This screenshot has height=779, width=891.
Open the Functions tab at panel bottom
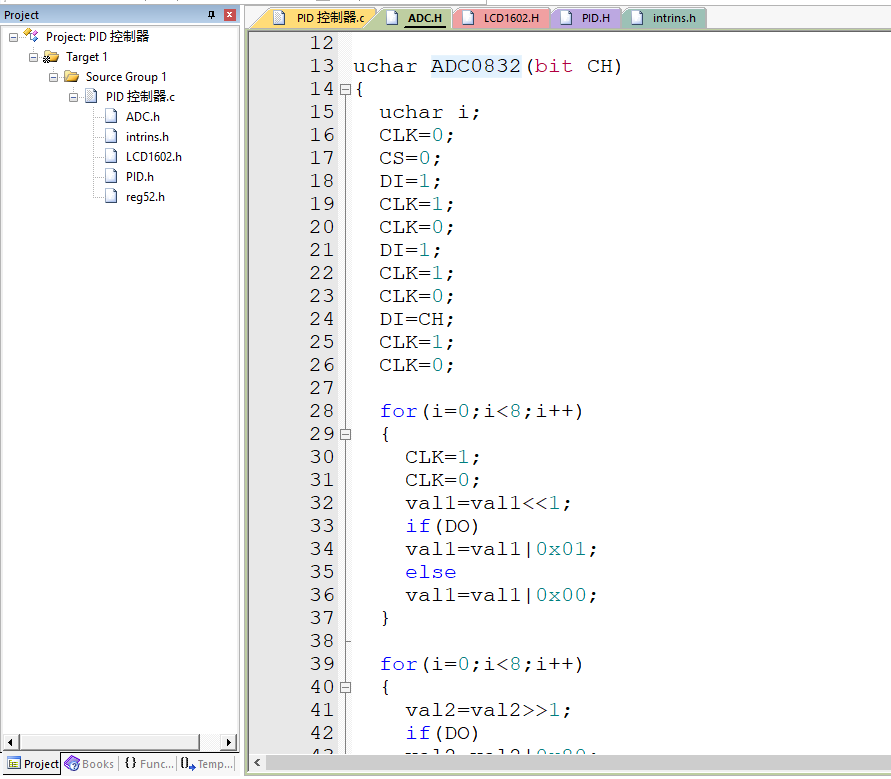pyautogui.click(x=149, y=764)
